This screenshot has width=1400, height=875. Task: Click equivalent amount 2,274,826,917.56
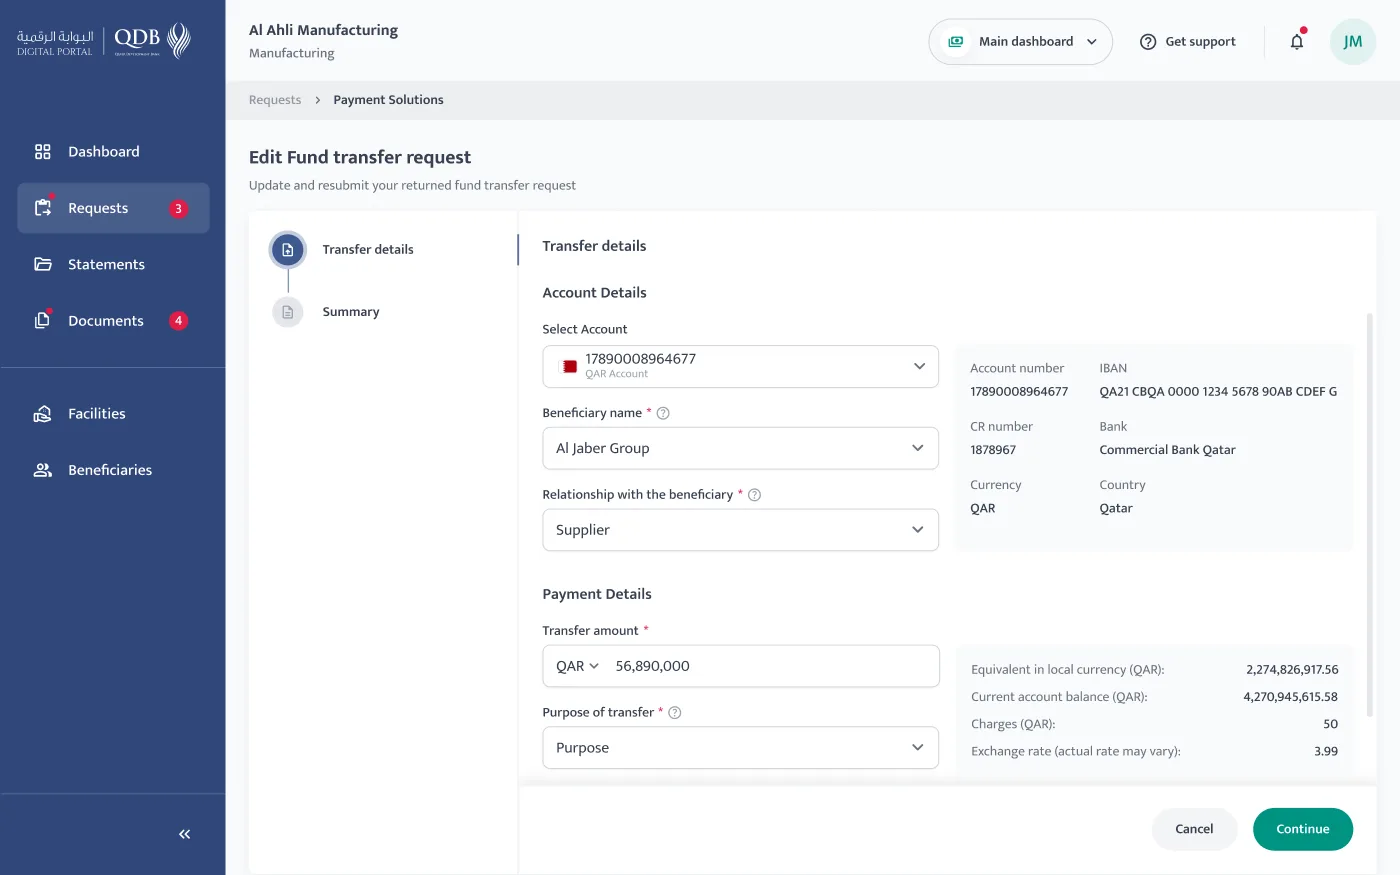pos(1292,670)
